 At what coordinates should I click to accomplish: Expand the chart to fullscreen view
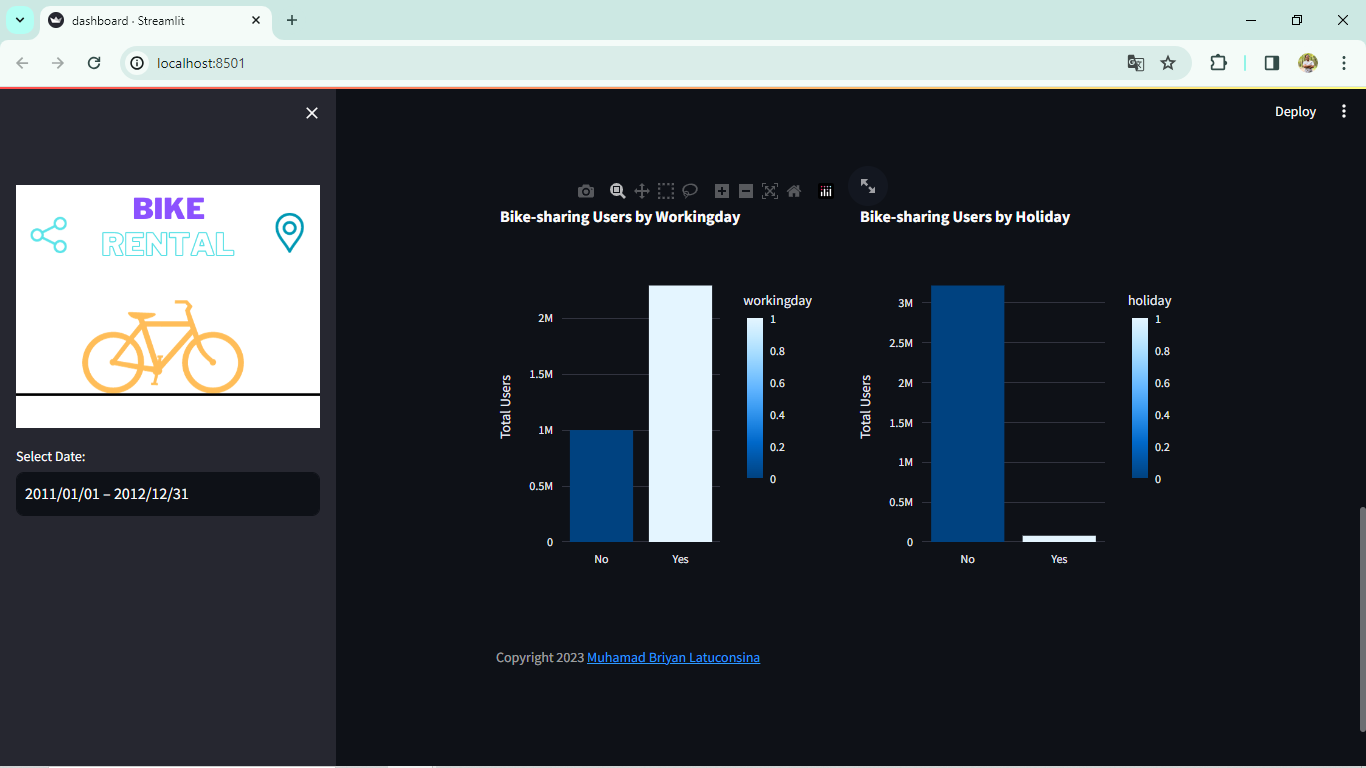pos(868,186)
